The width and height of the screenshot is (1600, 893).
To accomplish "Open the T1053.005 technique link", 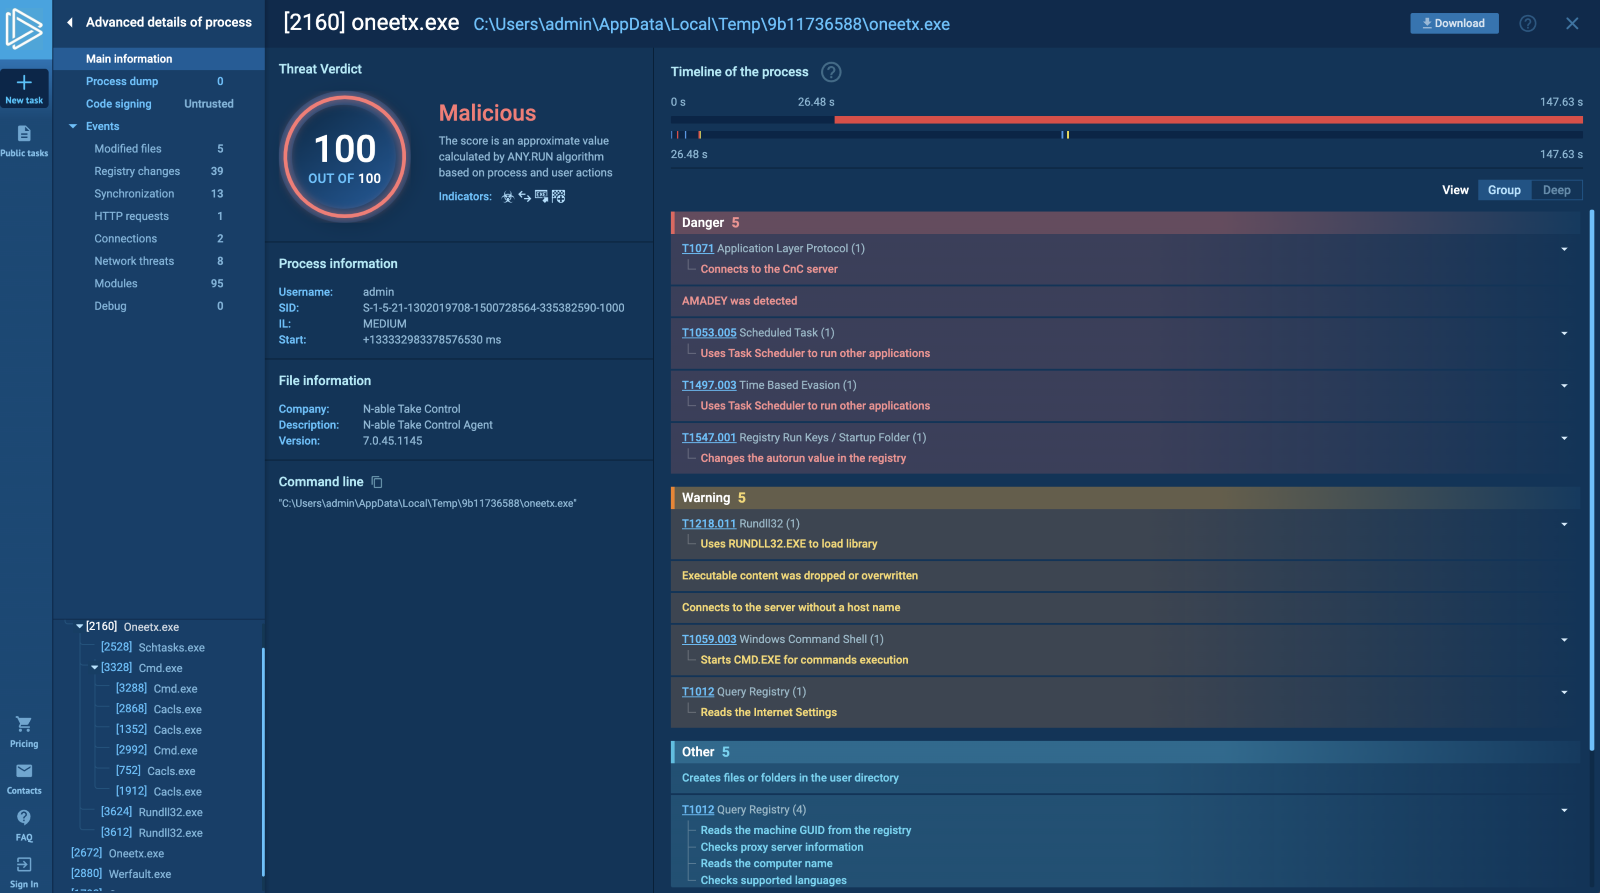I will click(708, 333).
